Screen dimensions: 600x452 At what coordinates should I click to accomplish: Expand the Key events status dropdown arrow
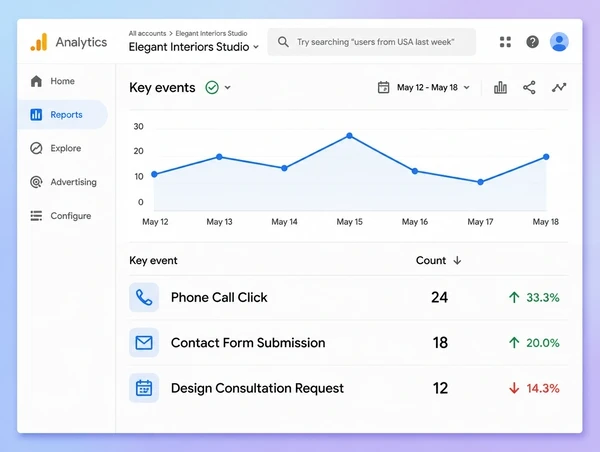(x=228, y=88)
